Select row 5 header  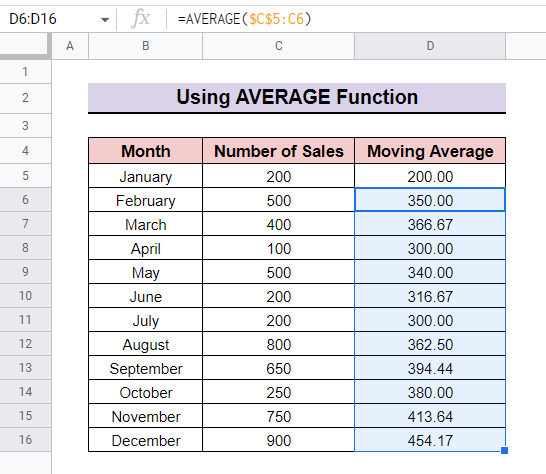pos(25,176)
